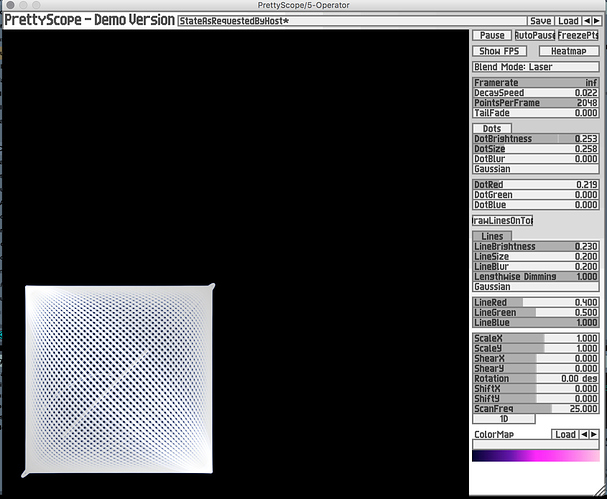
Task: Adjust the ShearY slider
Action: 536,369
